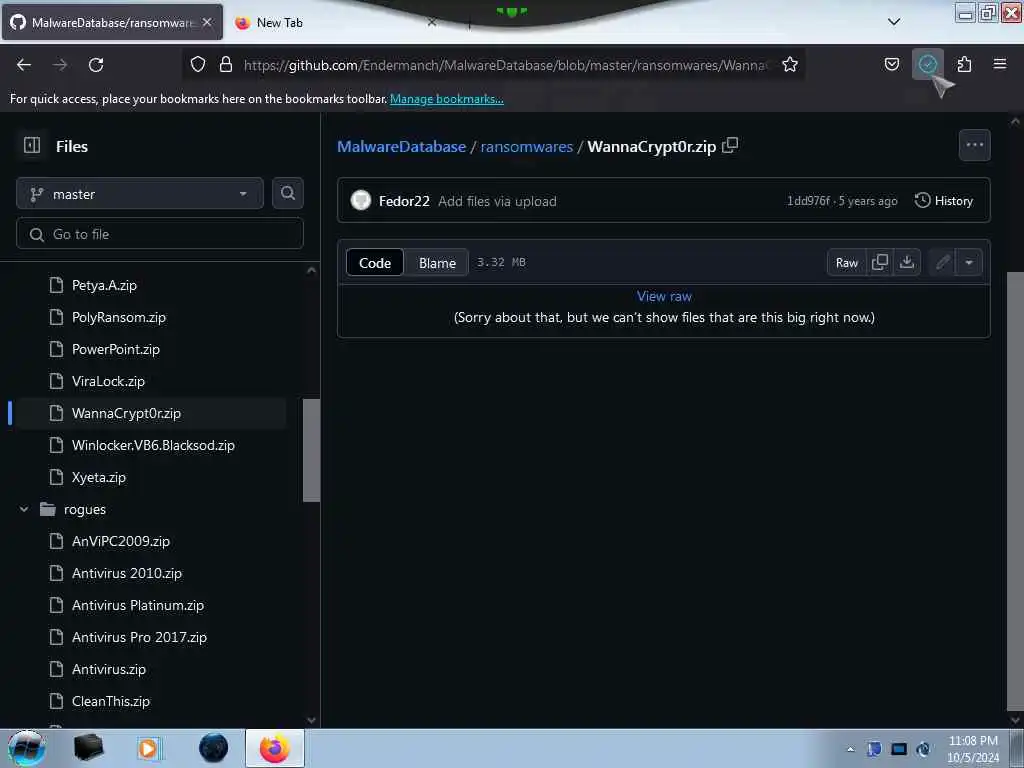Viewport: 1024px width, 768px height.
Task: Open Fedor22's avatar
Action: tap(360, 200)
